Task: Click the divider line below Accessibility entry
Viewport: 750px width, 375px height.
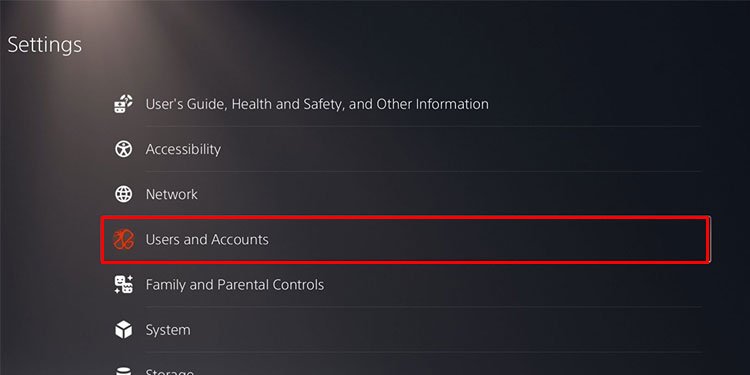Action: 423,171
